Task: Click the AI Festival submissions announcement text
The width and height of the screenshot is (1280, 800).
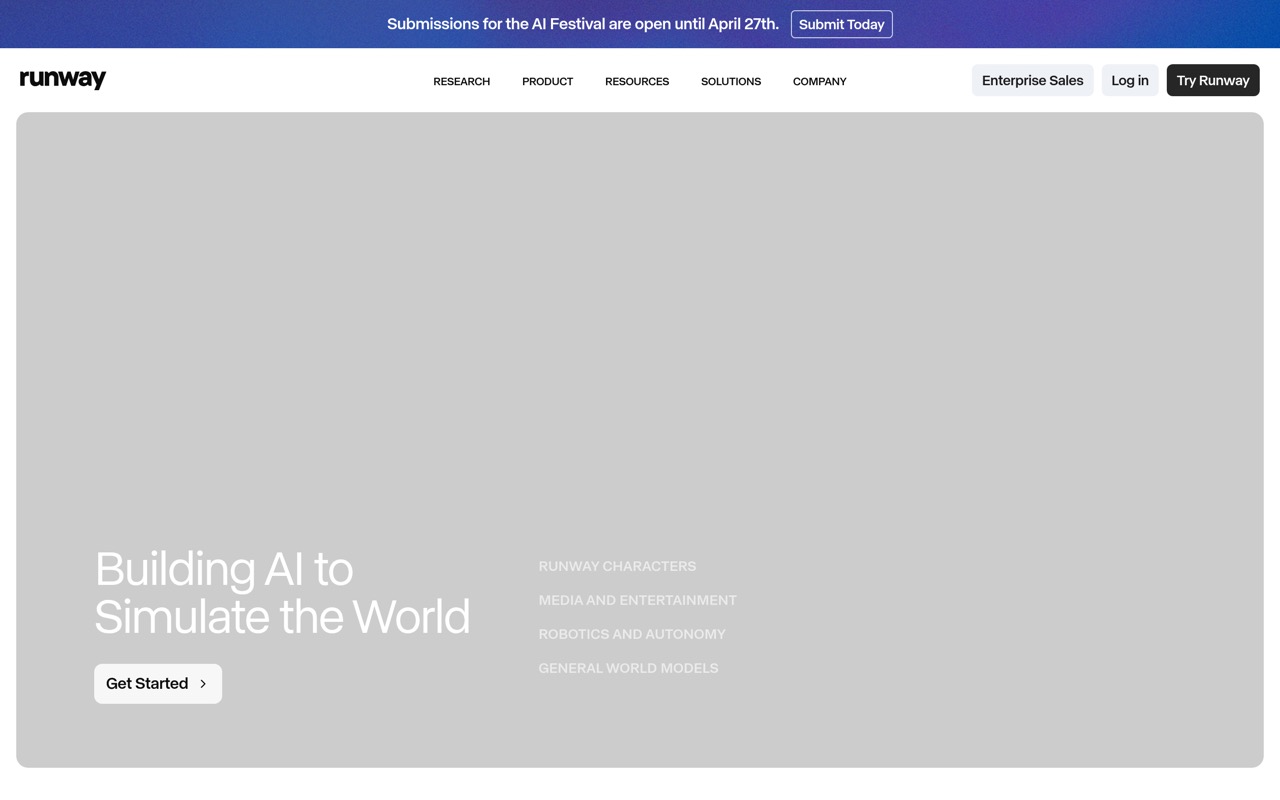Action: click(583, 24)
